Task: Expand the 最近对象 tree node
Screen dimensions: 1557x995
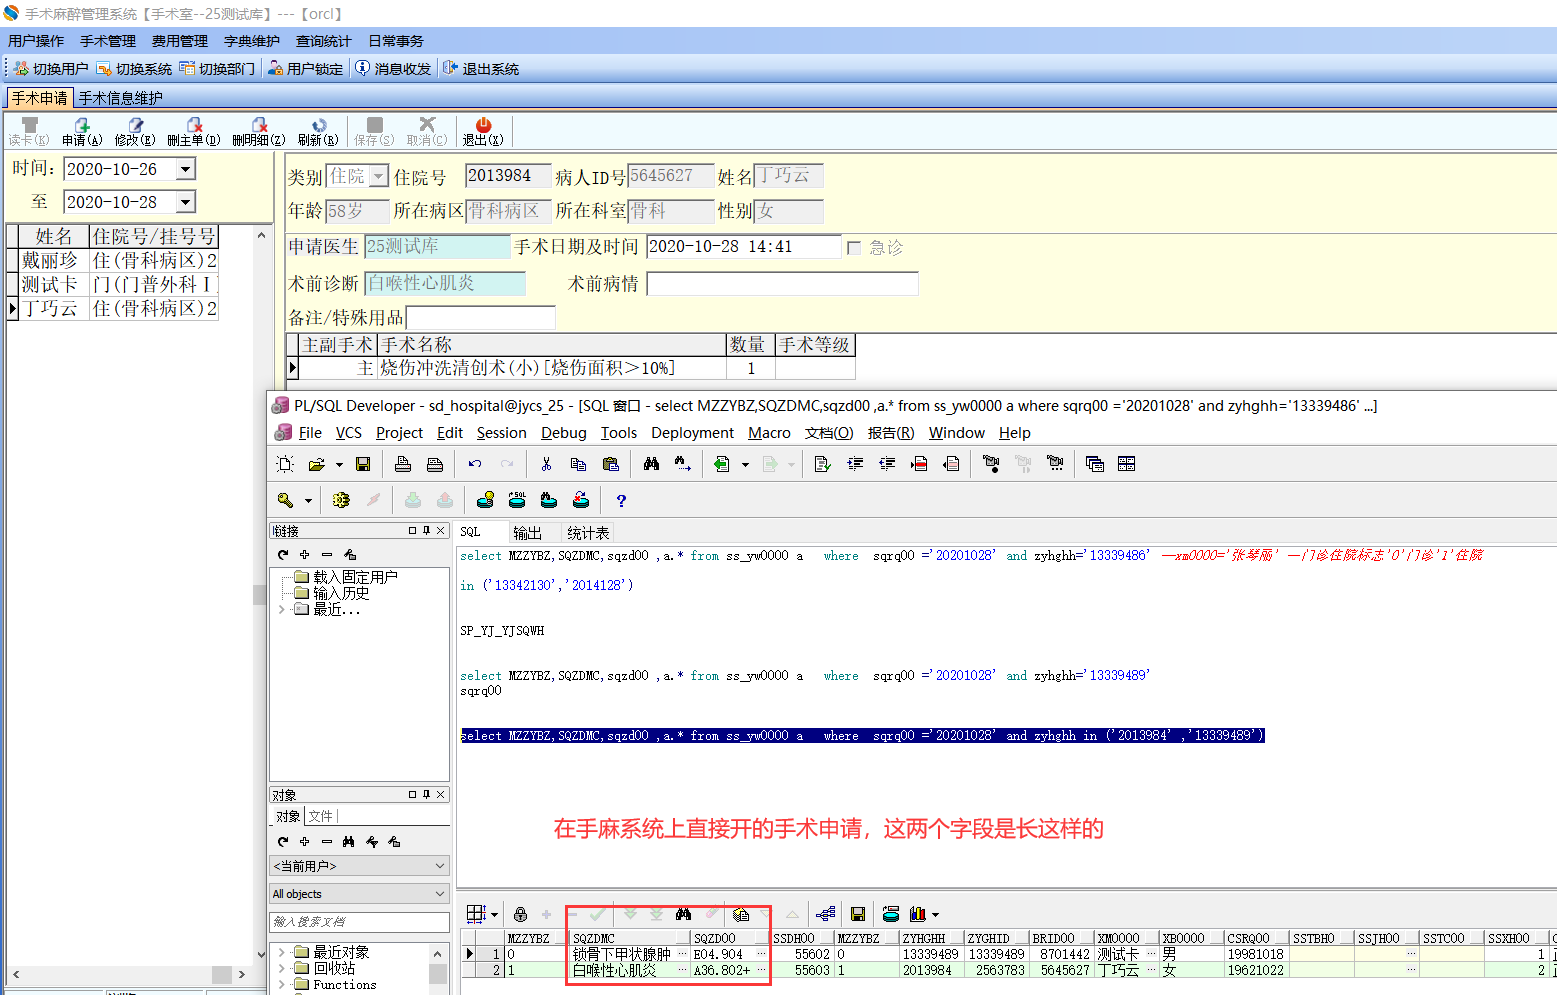Action: [x=281, y=952]
